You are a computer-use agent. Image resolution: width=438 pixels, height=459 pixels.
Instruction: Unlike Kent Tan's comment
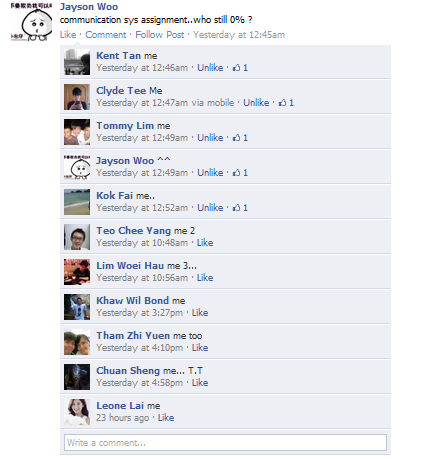pos(210,68)
